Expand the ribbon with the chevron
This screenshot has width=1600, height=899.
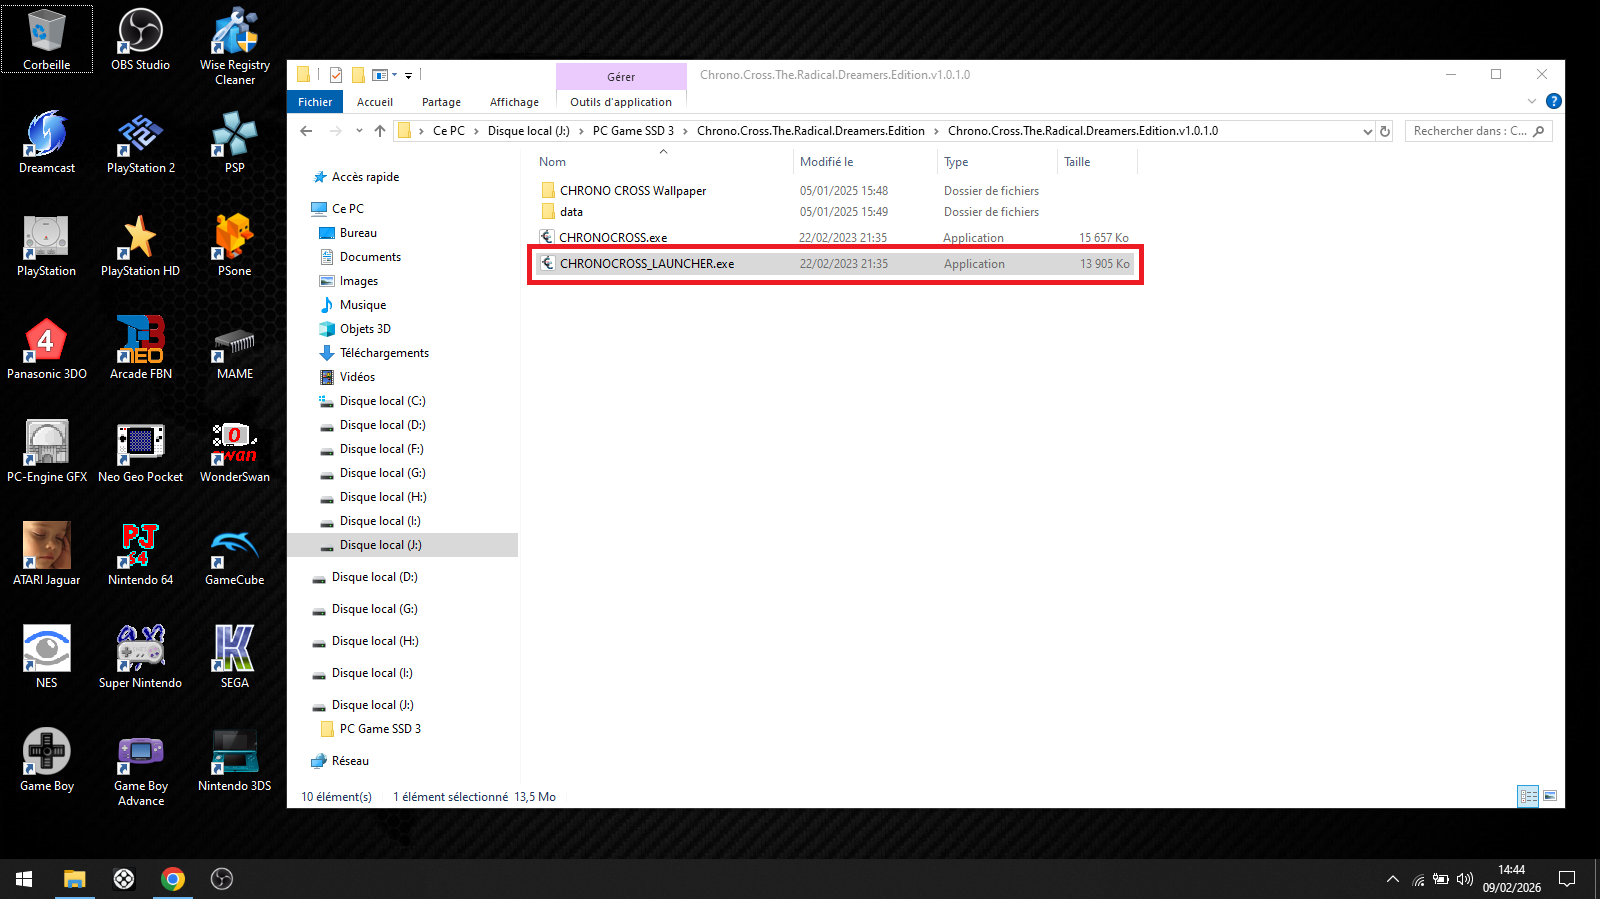point(1532,101)
